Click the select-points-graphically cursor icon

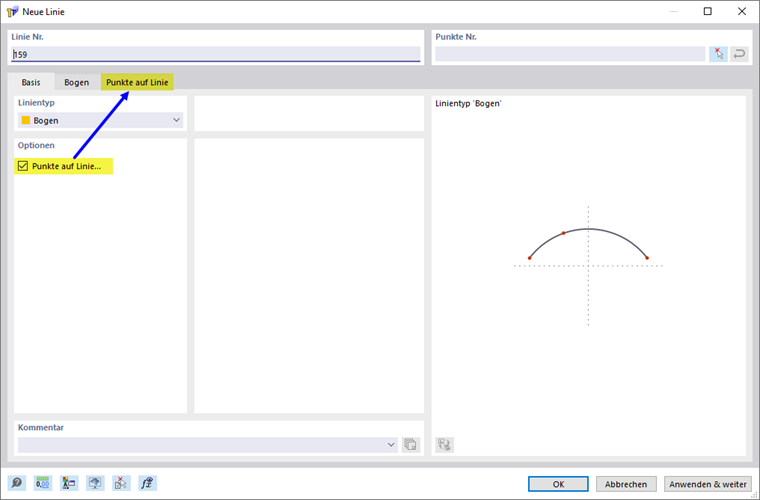pos(718,54)
